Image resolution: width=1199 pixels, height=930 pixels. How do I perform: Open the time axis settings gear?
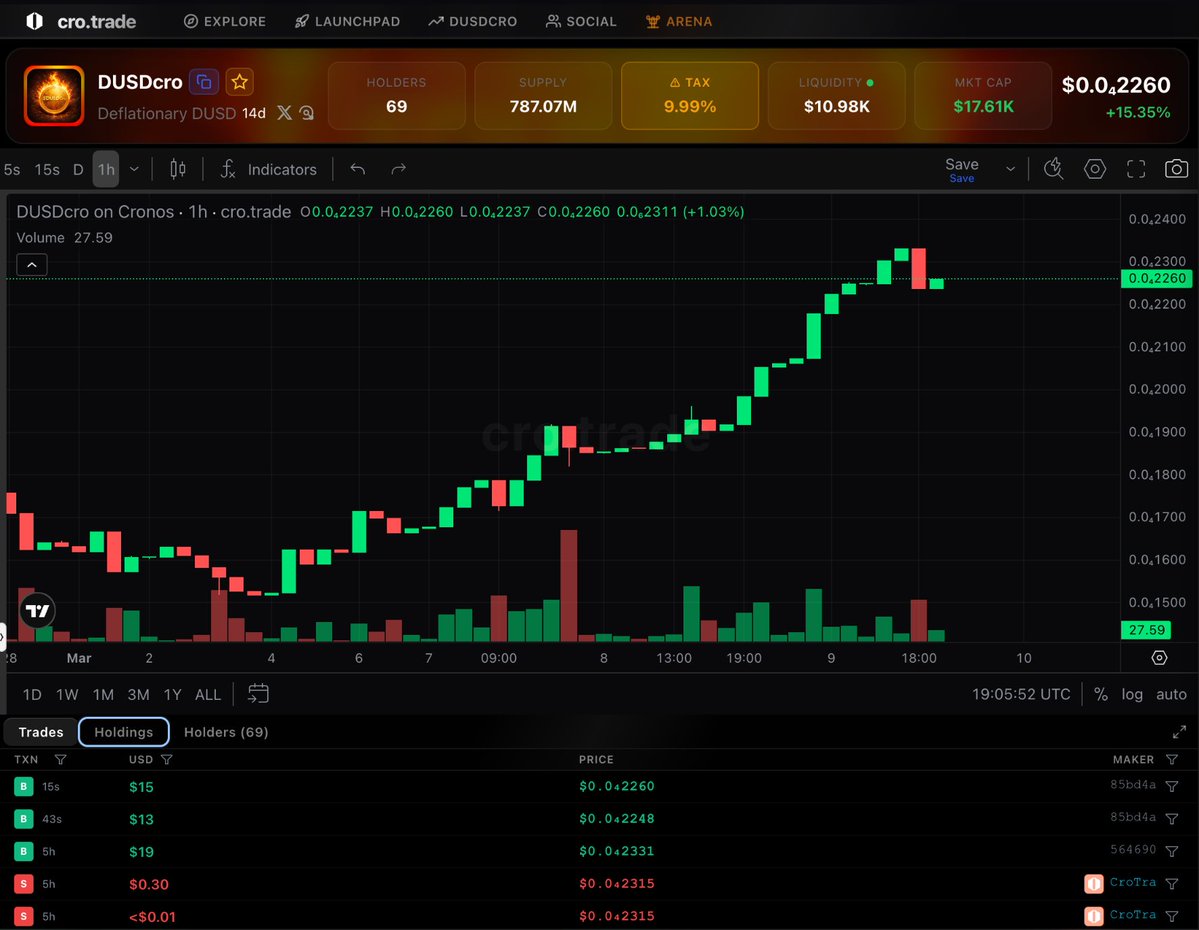(1159, 658)
